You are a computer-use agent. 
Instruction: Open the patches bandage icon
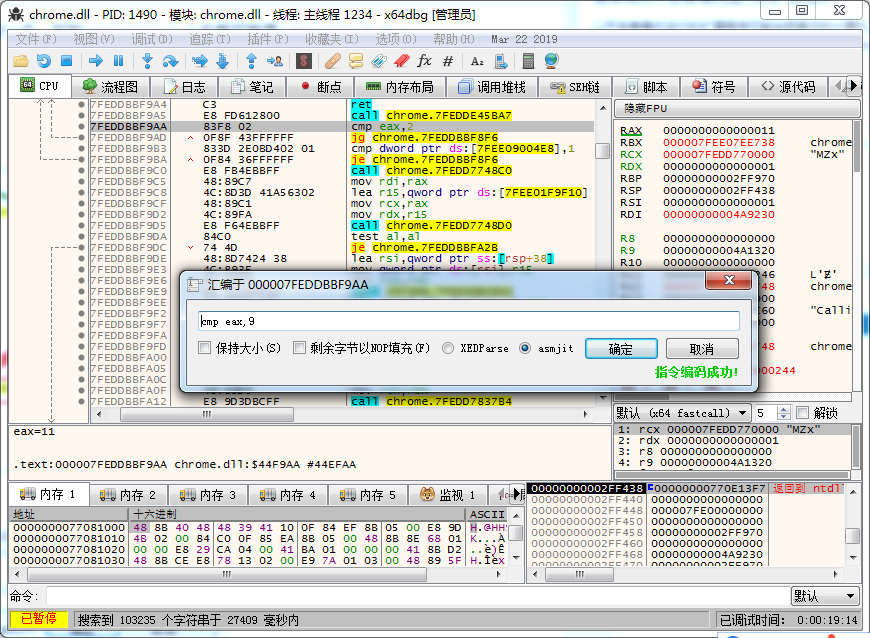click(332, 61)
